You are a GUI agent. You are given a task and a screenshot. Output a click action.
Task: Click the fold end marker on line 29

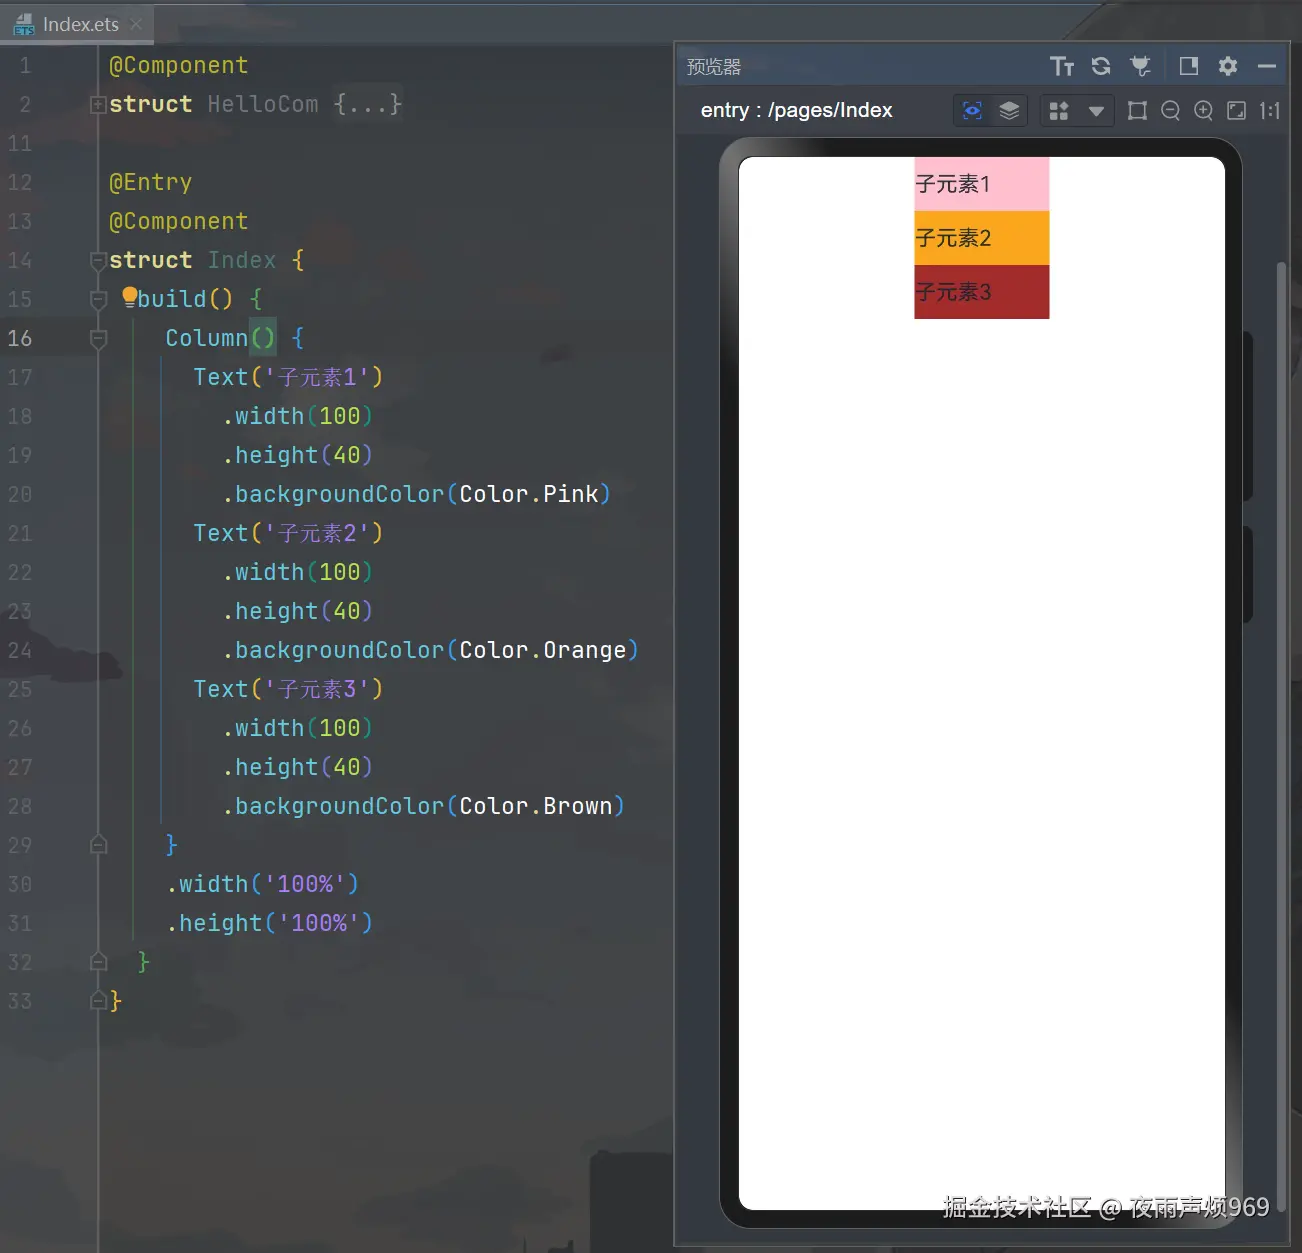point(98,845)
